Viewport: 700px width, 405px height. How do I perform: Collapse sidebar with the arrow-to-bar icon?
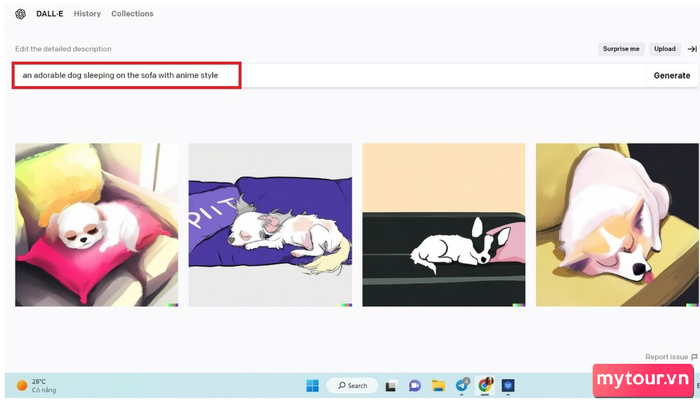point(692,49)
